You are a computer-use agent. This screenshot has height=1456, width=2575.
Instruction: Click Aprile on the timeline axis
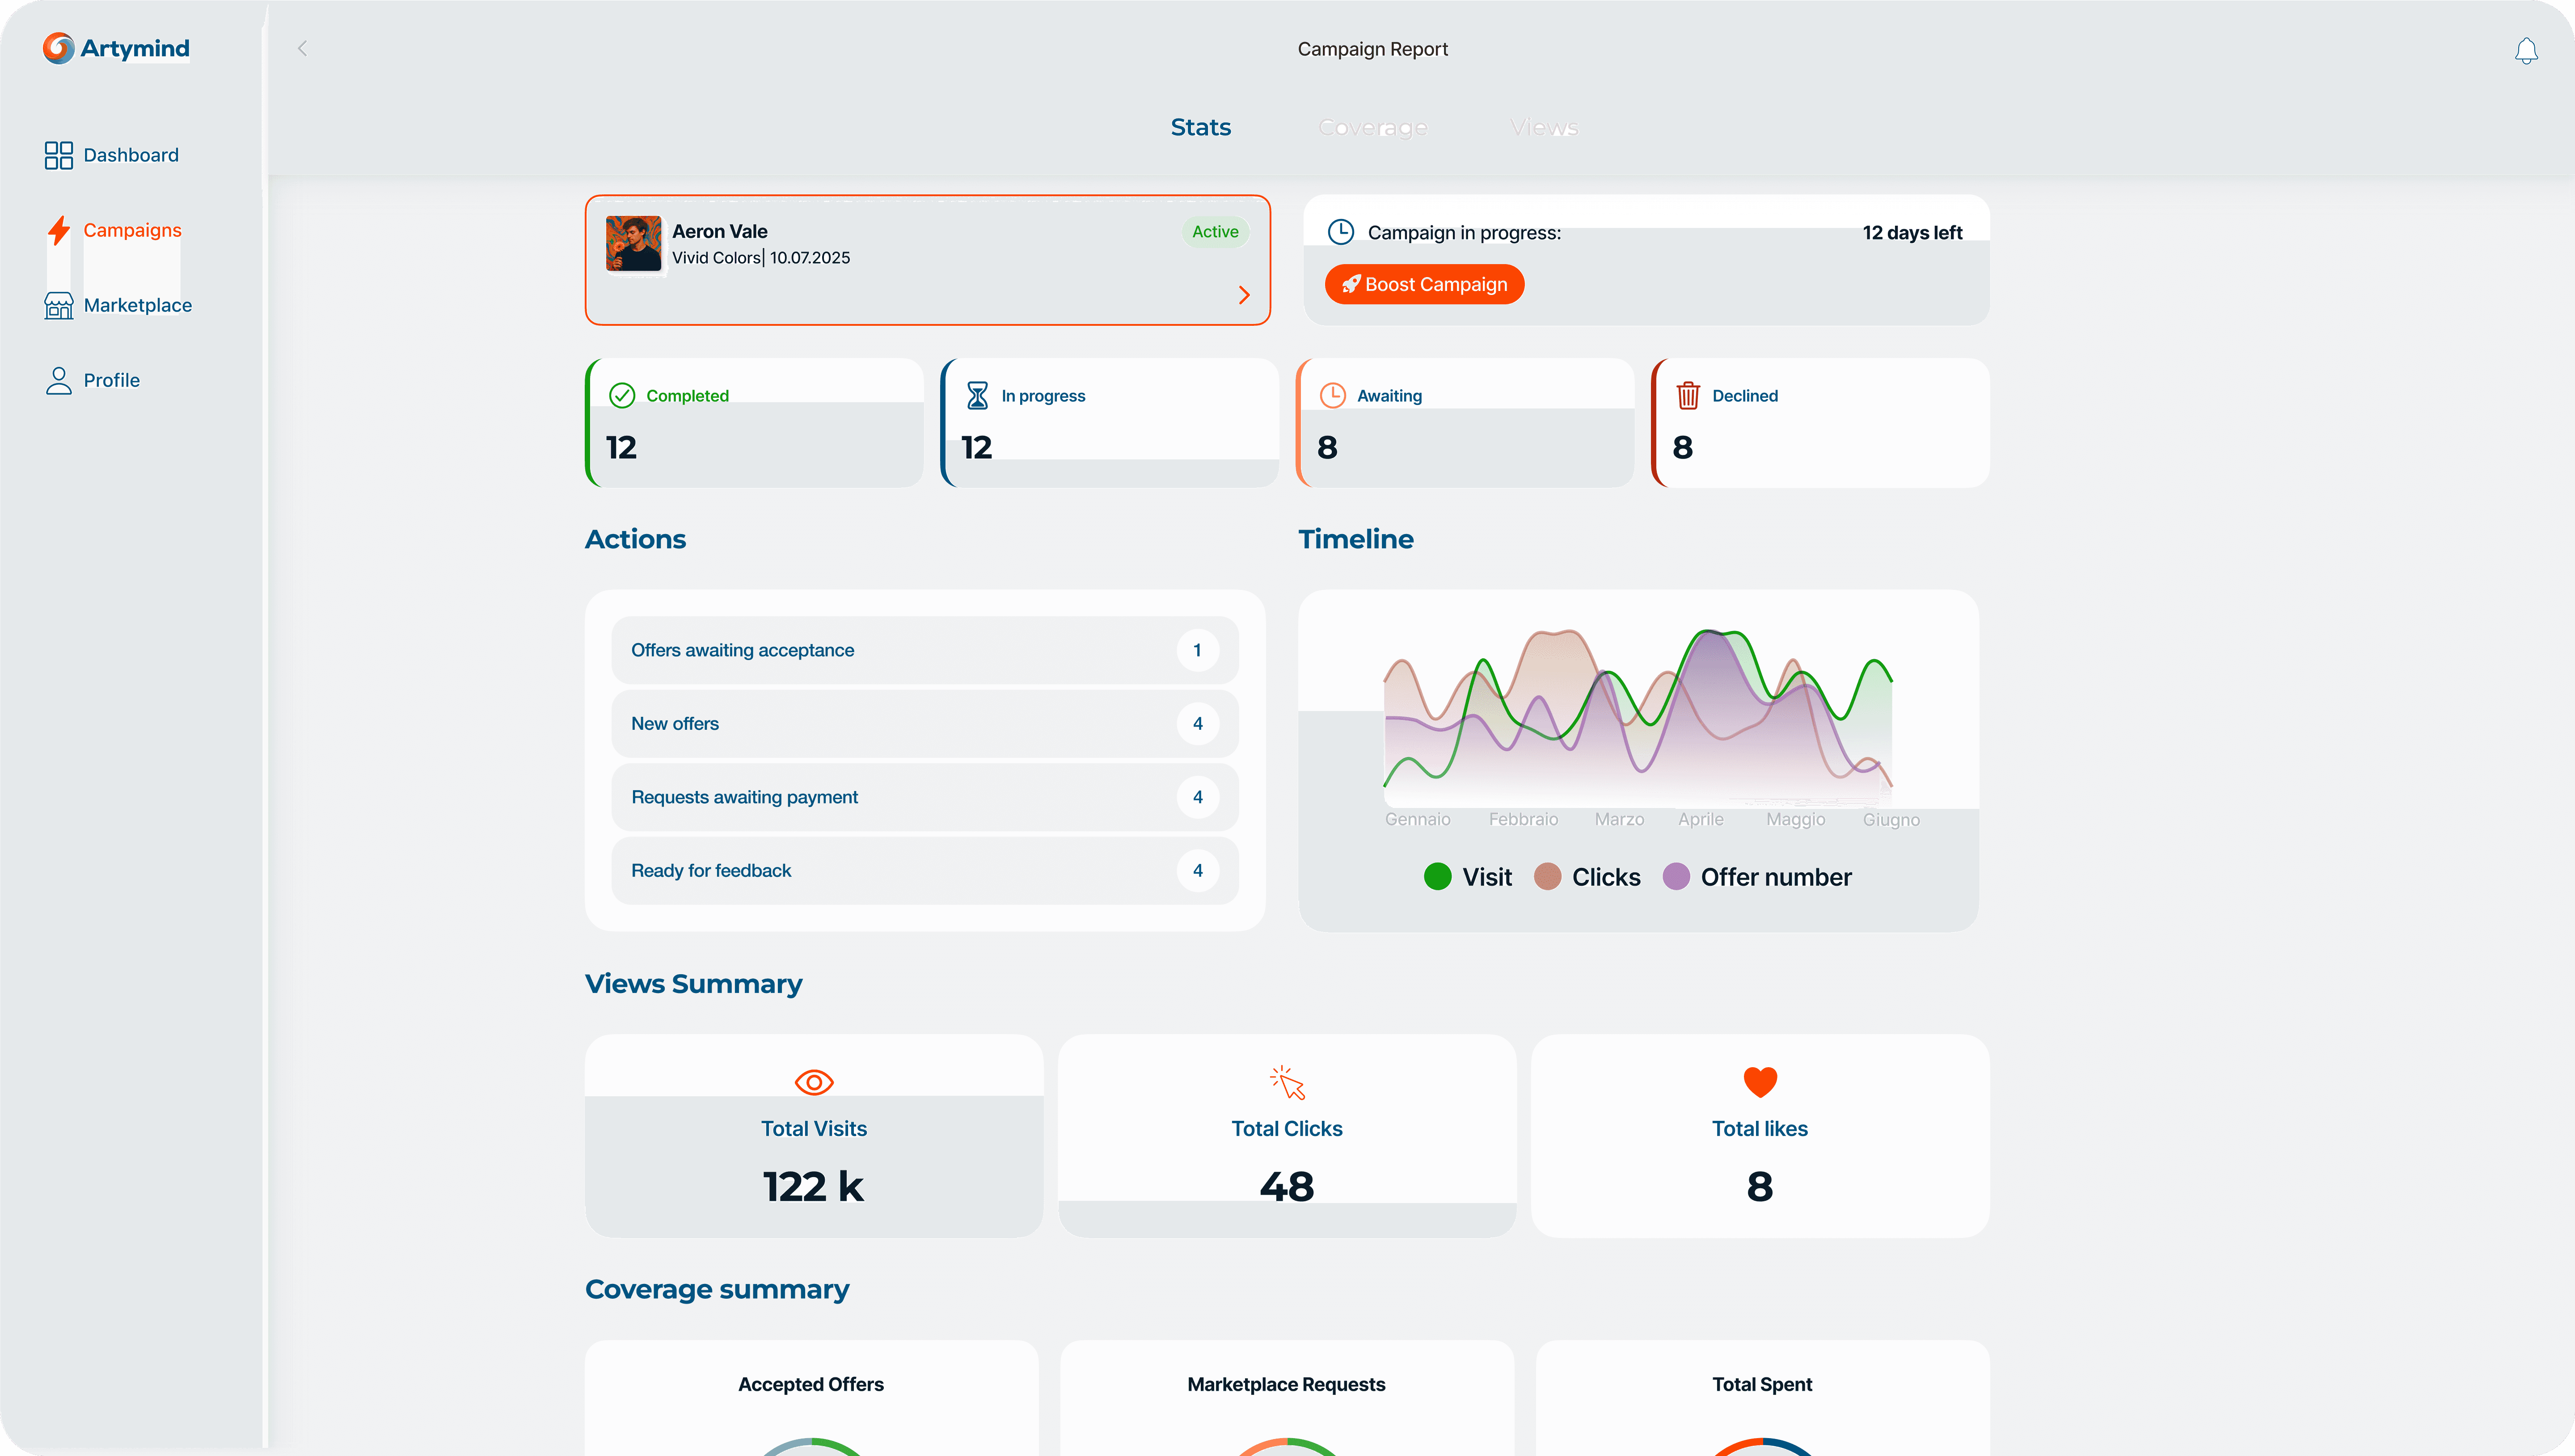(x=1701, y=820)
